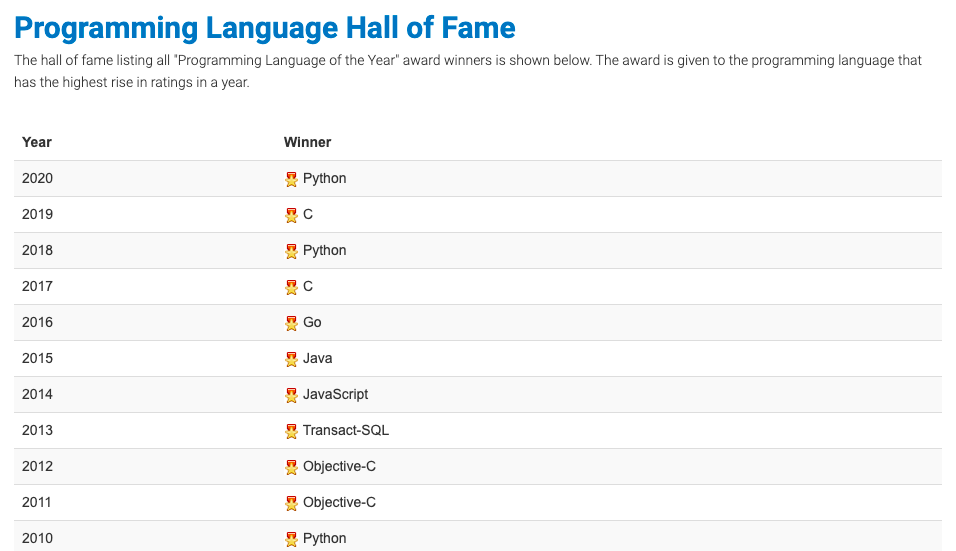
Task: Click the medal icon beside Transact-SQL
Action: pyautogui.click(x=291, y=431)
